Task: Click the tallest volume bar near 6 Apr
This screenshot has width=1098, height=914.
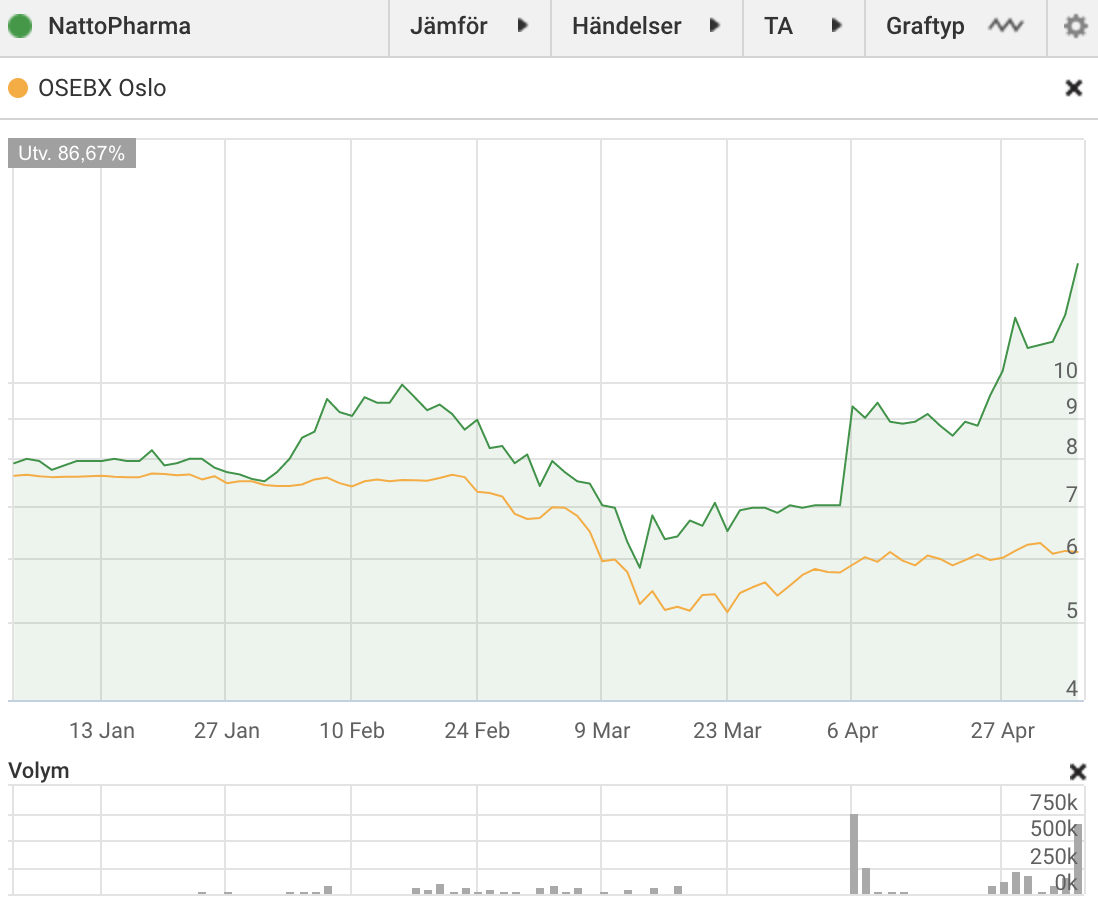Action: 854,854
